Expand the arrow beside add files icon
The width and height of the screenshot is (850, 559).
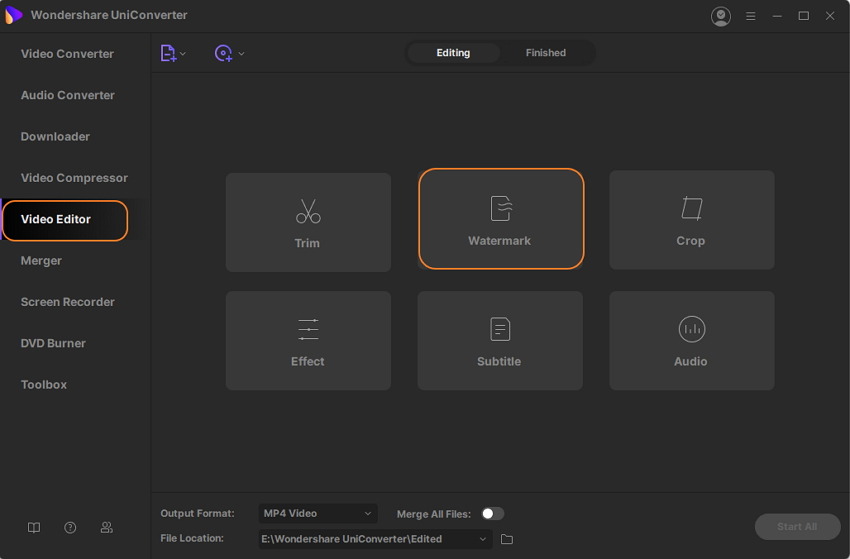pyautogui.click(x=183, y=54)
